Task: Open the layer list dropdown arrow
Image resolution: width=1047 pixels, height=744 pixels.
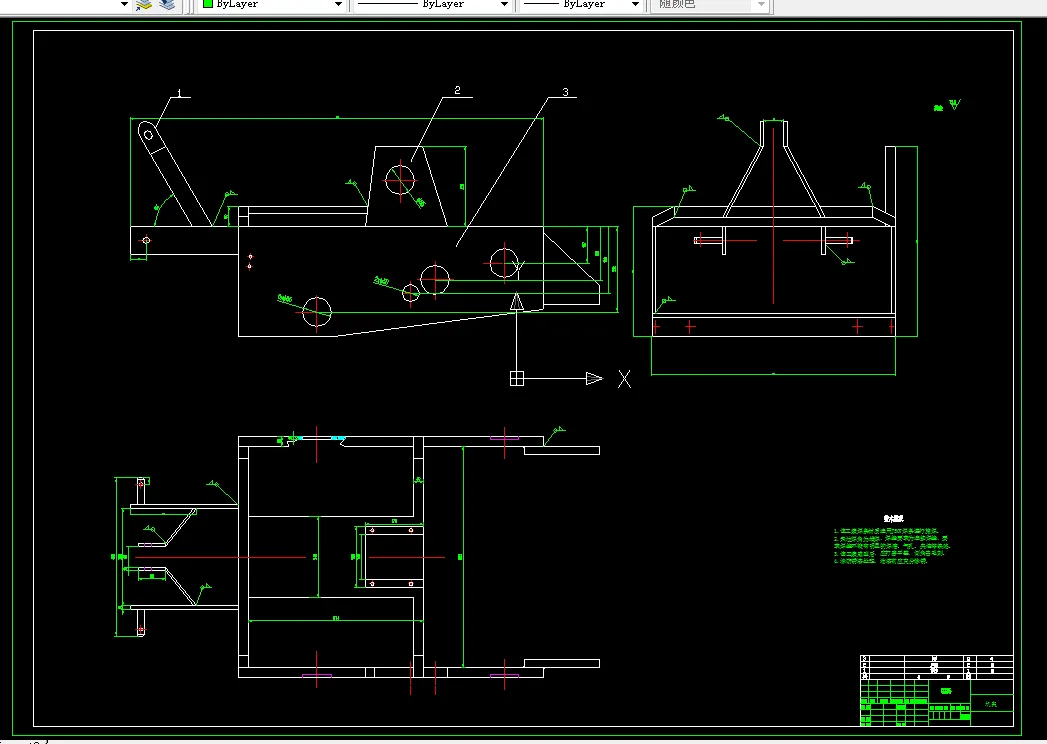Action: click(124, 5)
